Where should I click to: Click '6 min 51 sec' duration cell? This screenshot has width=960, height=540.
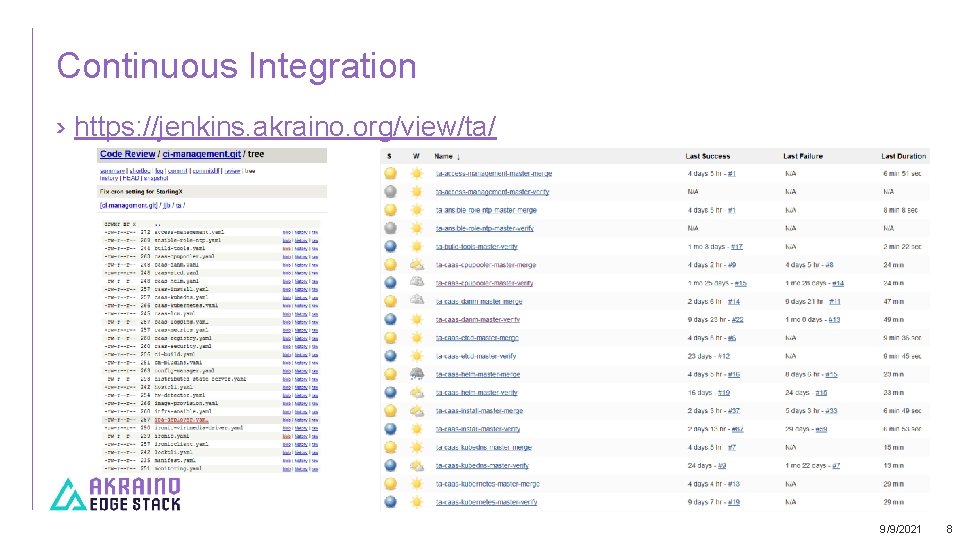coord(902,173)
